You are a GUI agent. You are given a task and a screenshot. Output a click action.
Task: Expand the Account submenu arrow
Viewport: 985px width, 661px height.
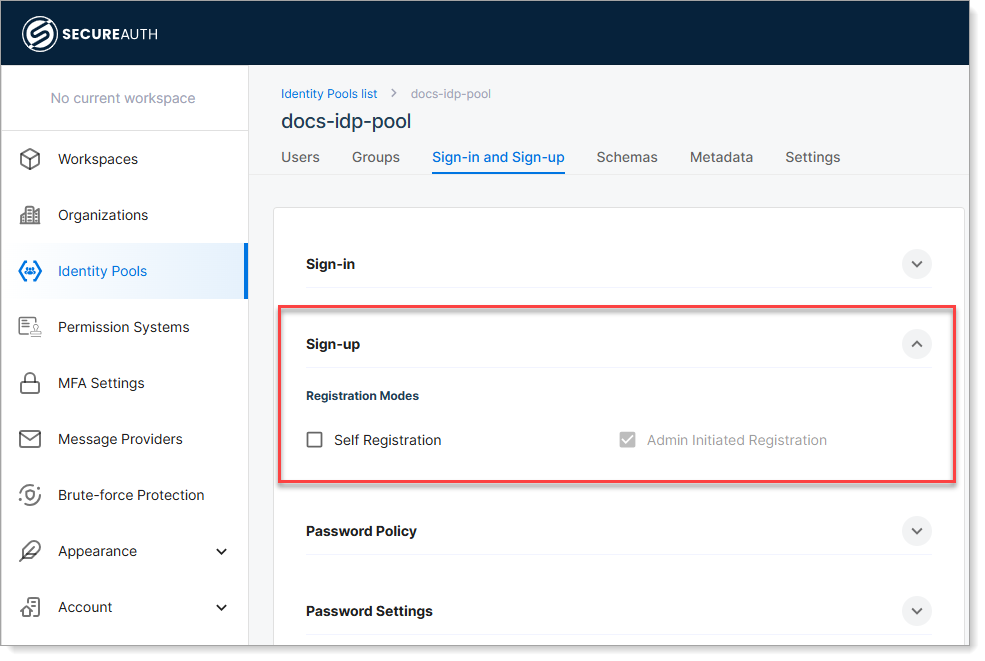pyautogui.click(x=221, y=608)
